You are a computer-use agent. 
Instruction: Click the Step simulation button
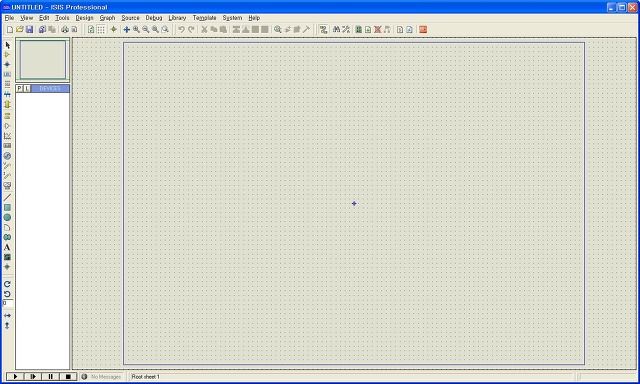(33, 376)
